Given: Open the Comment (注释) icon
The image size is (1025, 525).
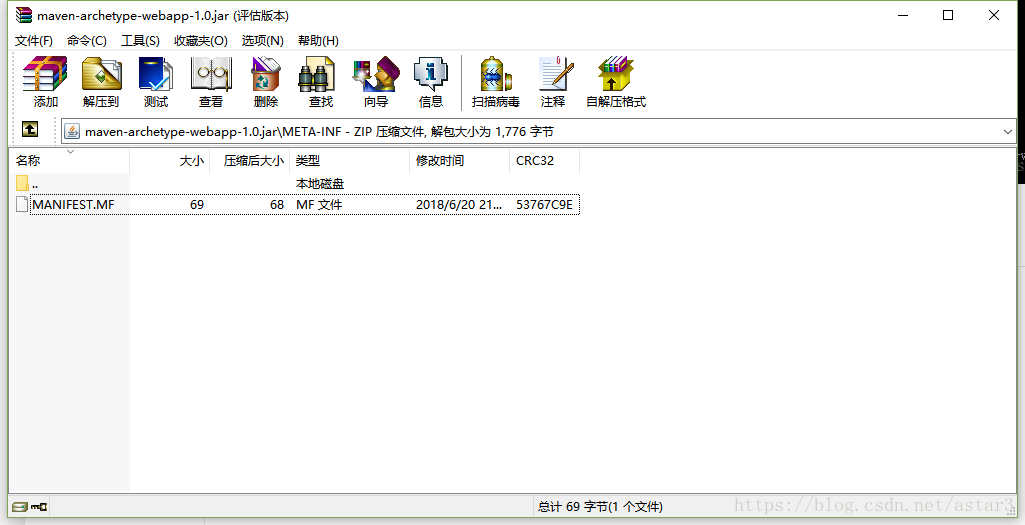Looking at the screenshot, I should pyautogui.click(x=554, y=74).
